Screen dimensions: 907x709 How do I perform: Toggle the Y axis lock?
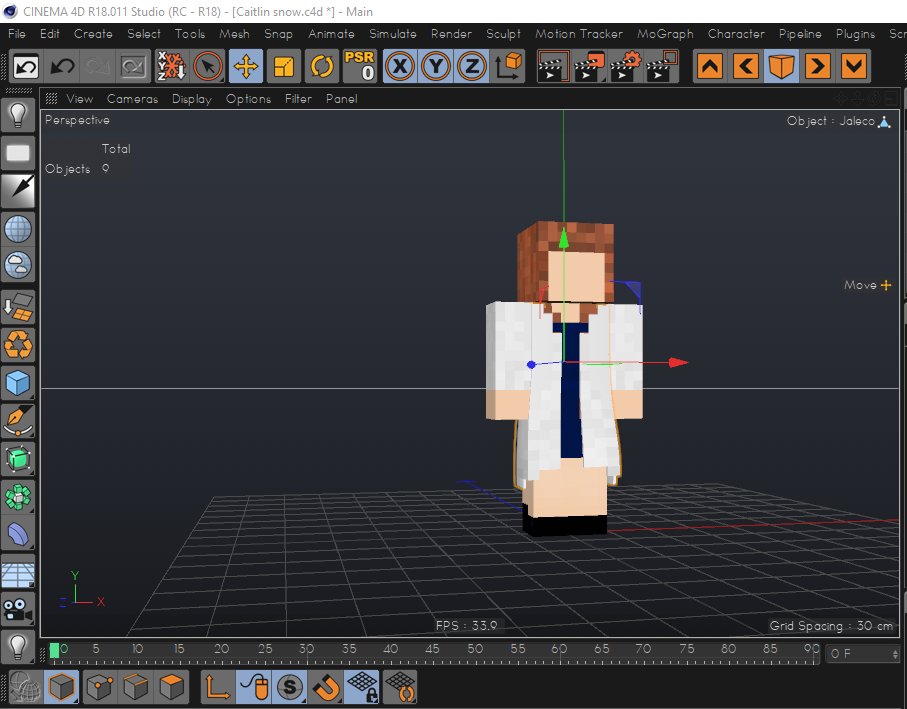pos(436,67)
